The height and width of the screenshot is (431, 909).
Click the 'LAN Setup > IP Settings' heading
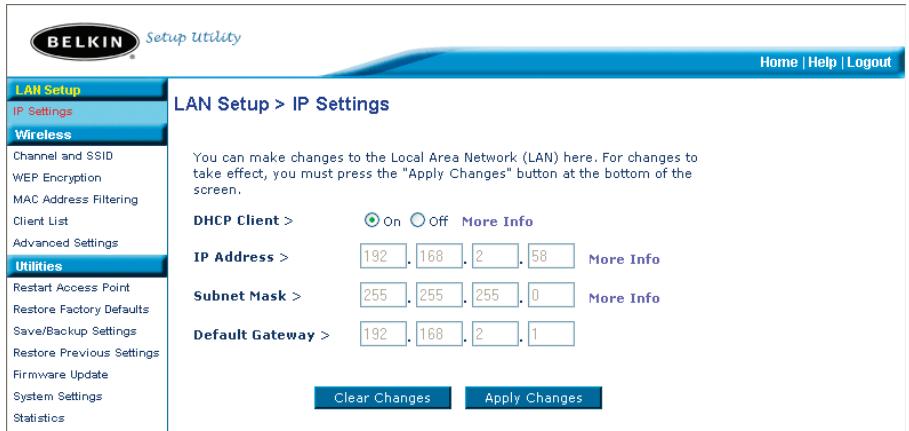(x=281, y=104)
